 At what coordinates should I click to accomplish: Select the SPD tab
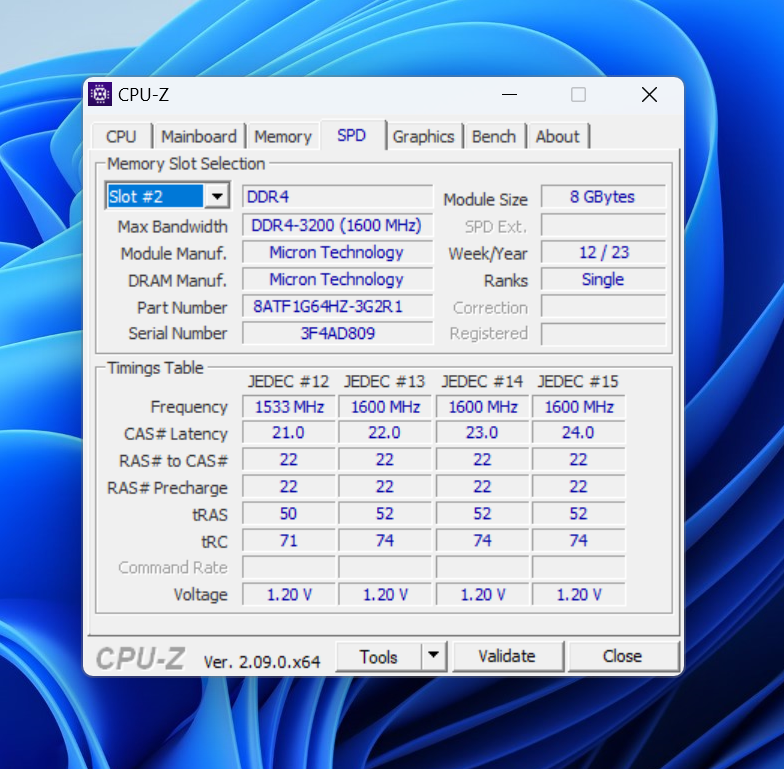(x=352, y=135)
